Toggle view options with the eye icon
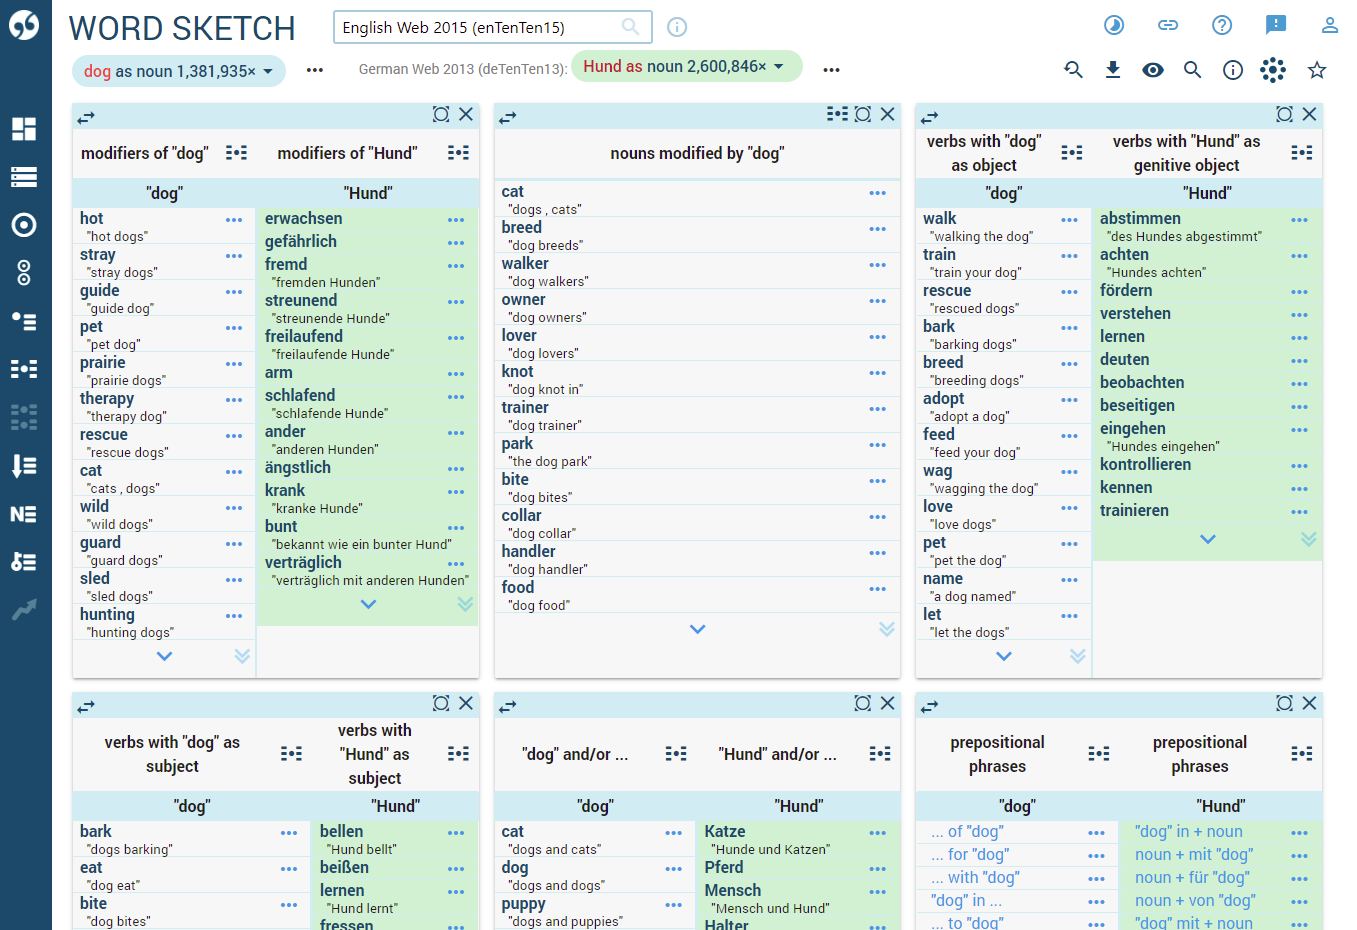 point(1153,70)
